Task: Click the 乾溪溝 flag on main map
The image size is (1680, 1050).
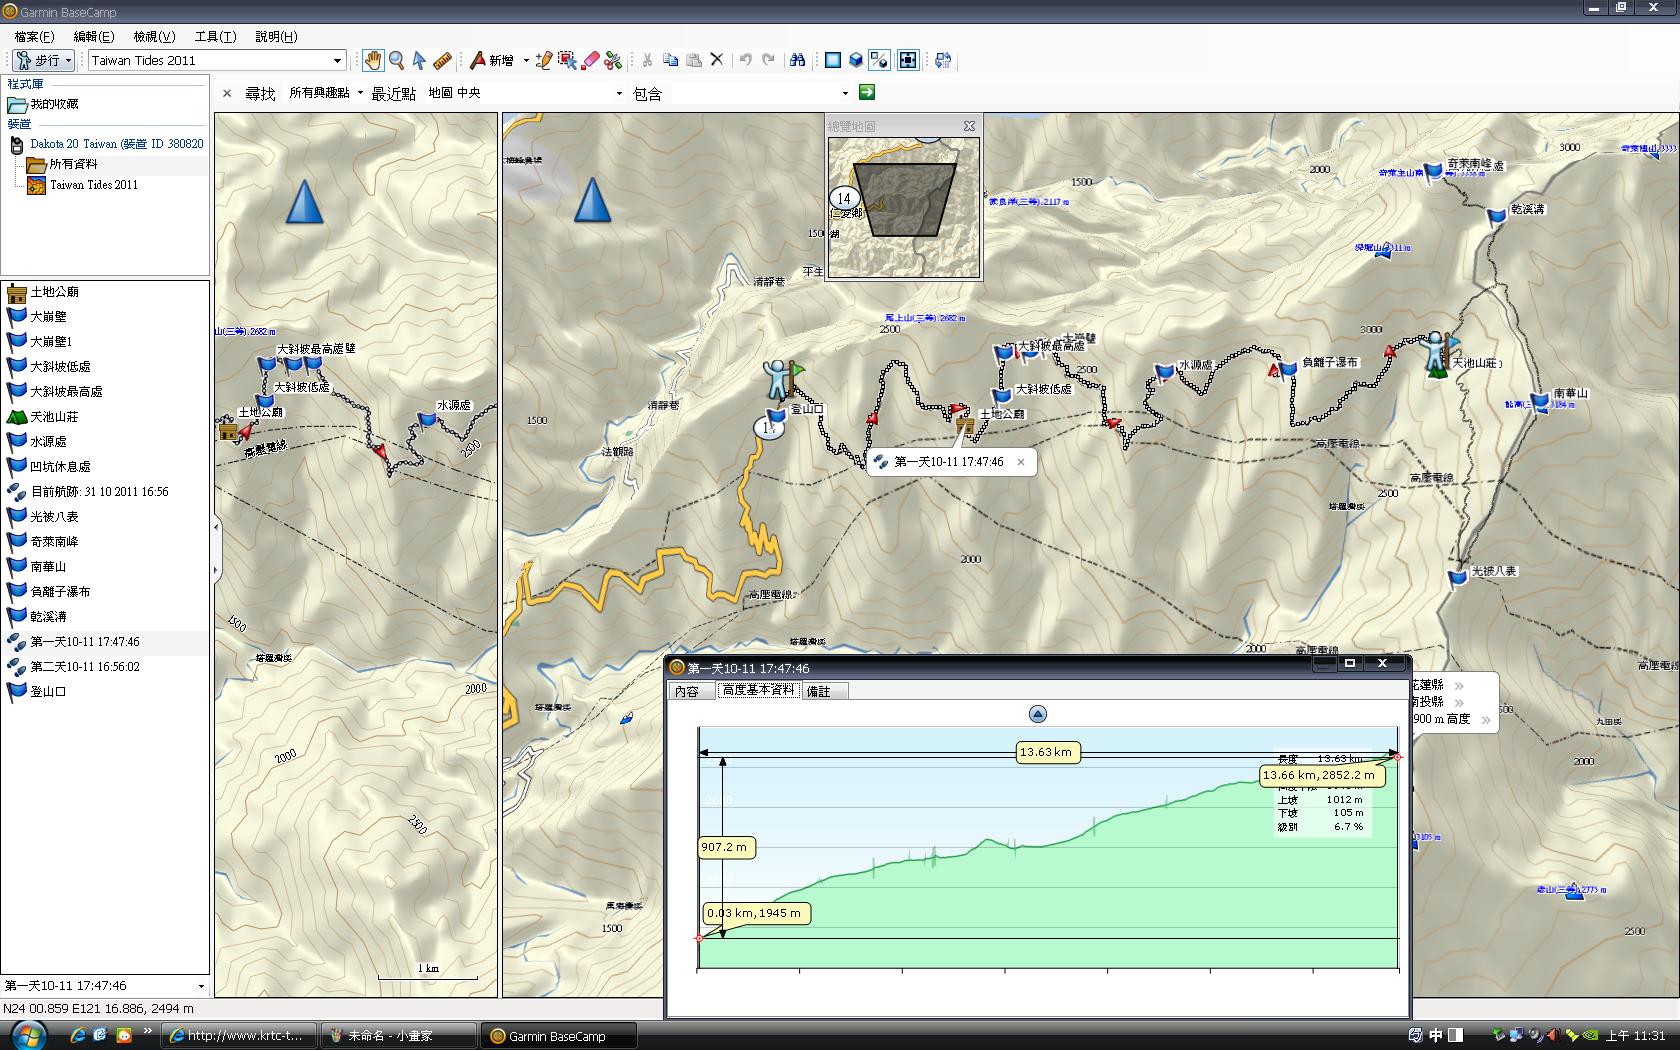Action: pos(1496,215)
